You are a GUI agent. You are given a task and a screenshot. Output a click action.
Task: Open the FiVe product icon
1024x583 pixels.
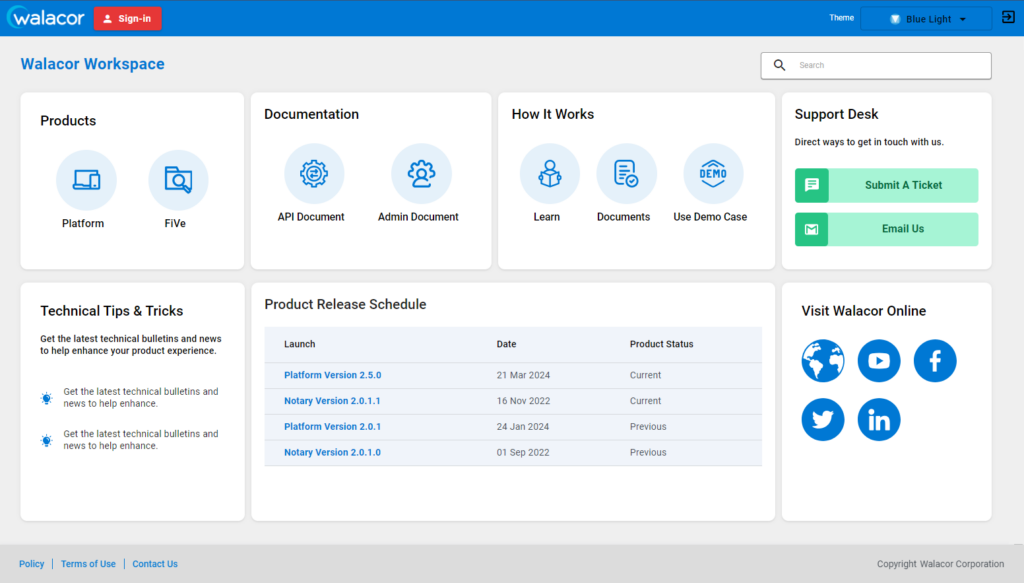tap(178, 181)
